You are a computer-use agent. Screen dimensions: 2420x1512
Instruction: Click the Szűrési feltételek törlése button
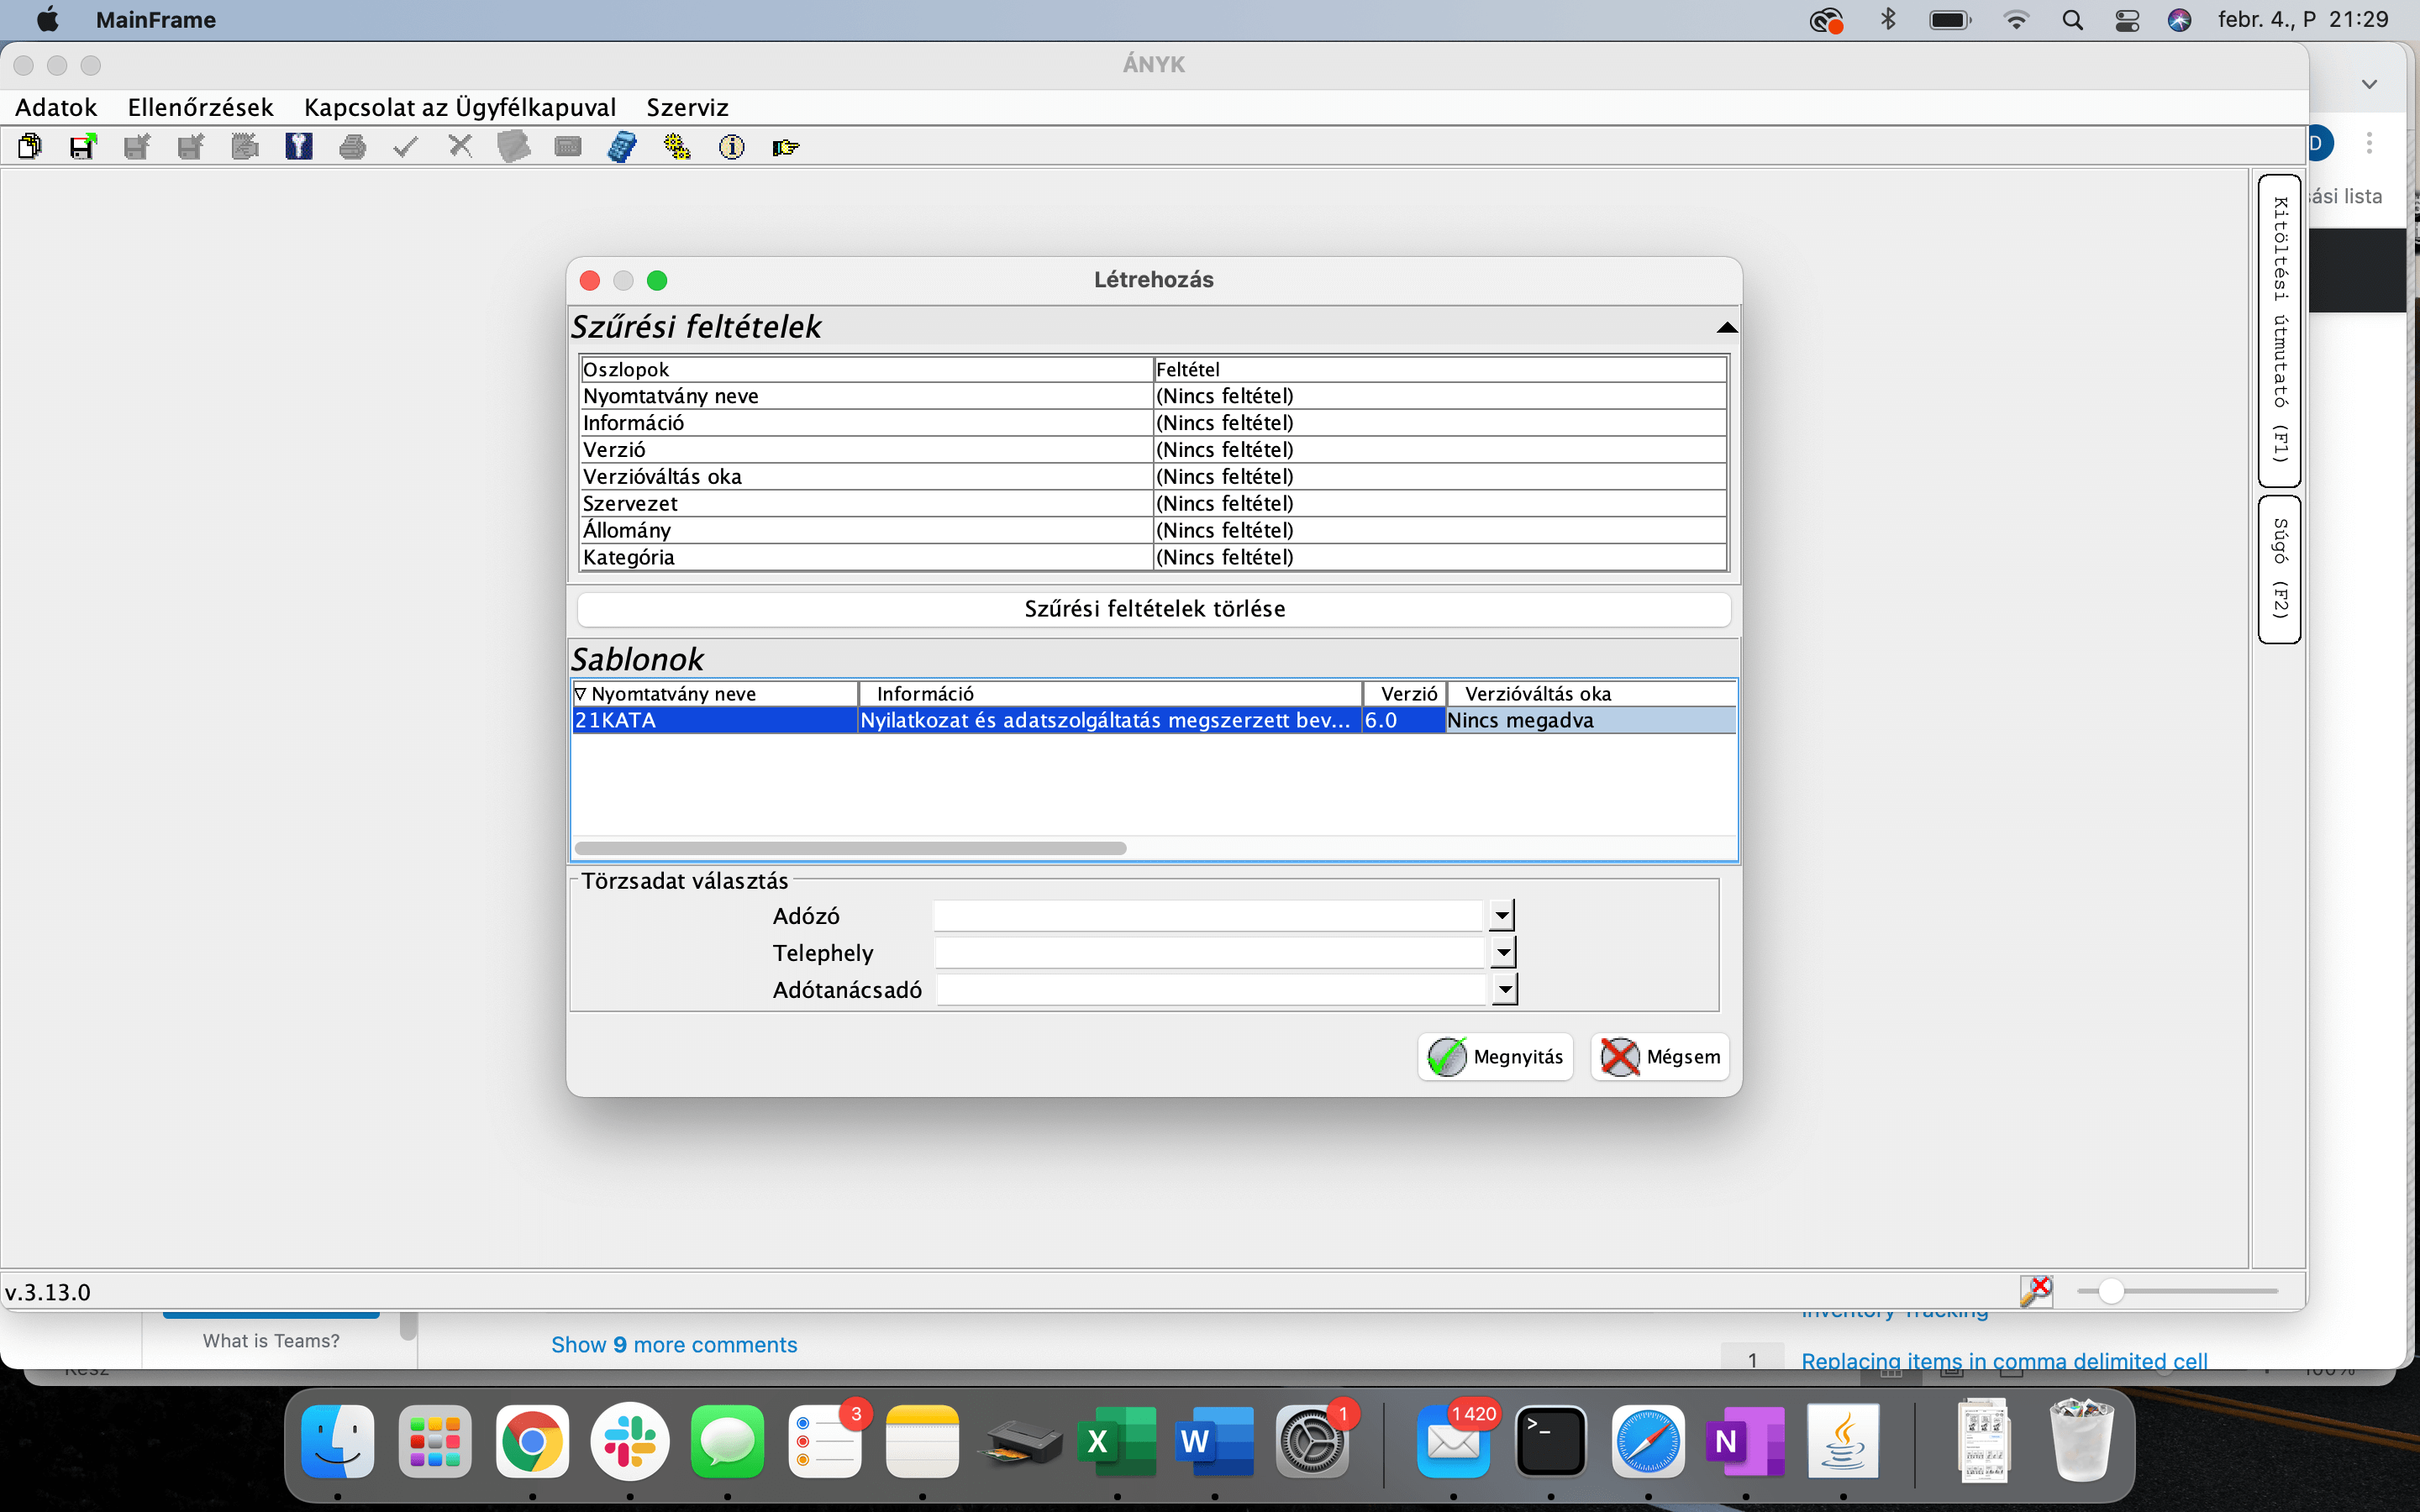click(x=1154, y=609)
